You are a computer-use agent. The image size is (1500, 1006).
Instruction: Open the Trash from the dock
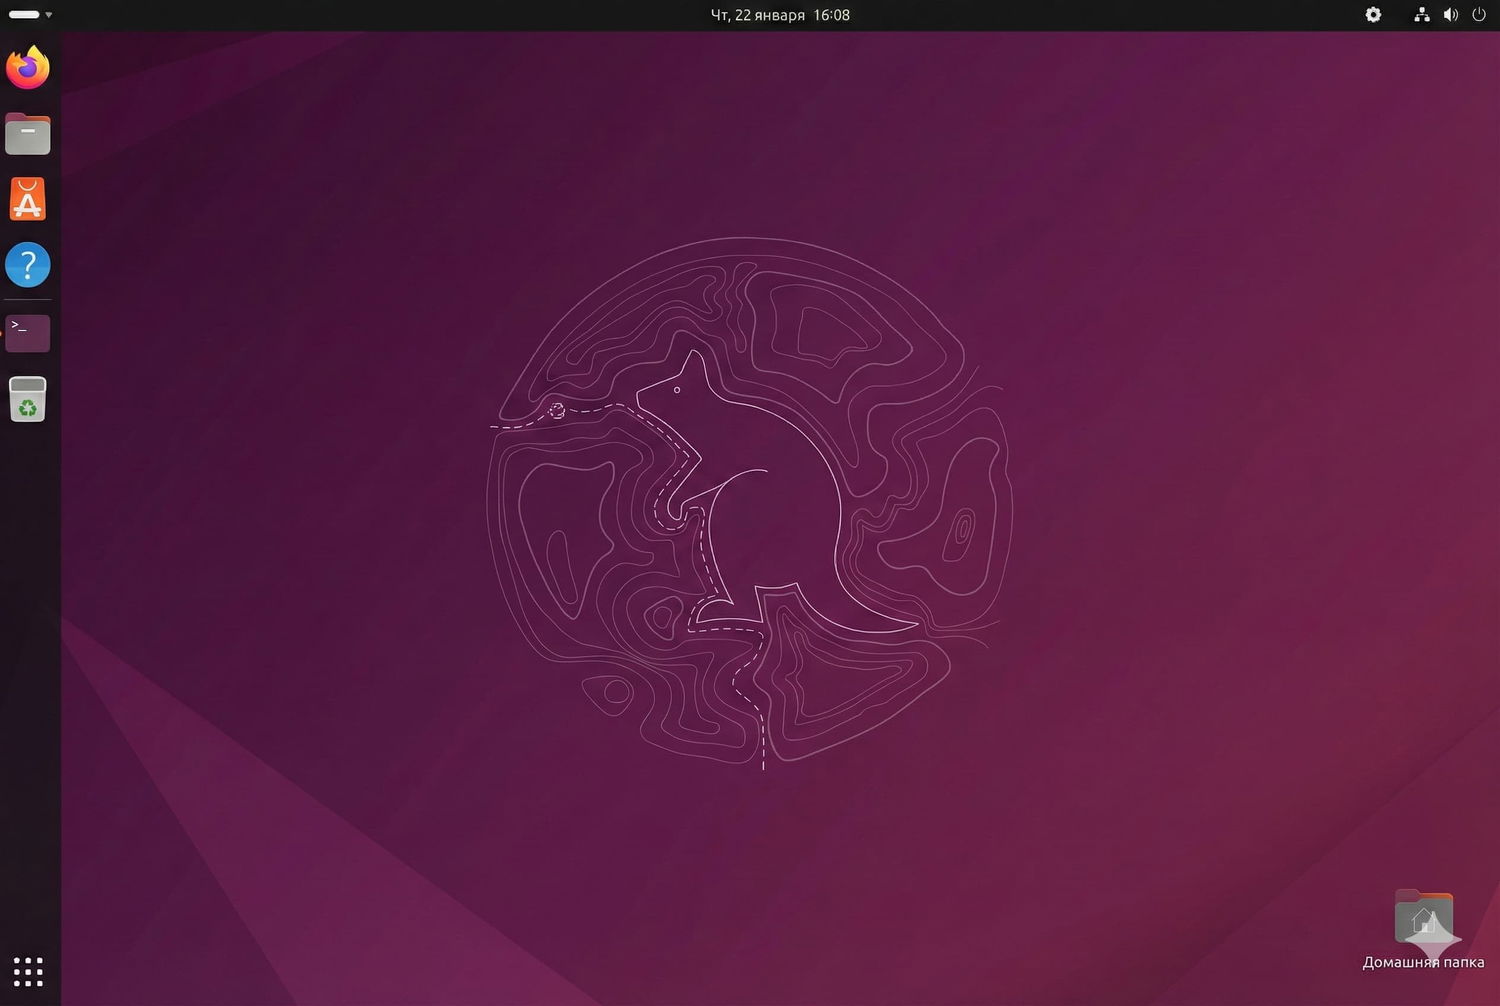pos(27,399)
